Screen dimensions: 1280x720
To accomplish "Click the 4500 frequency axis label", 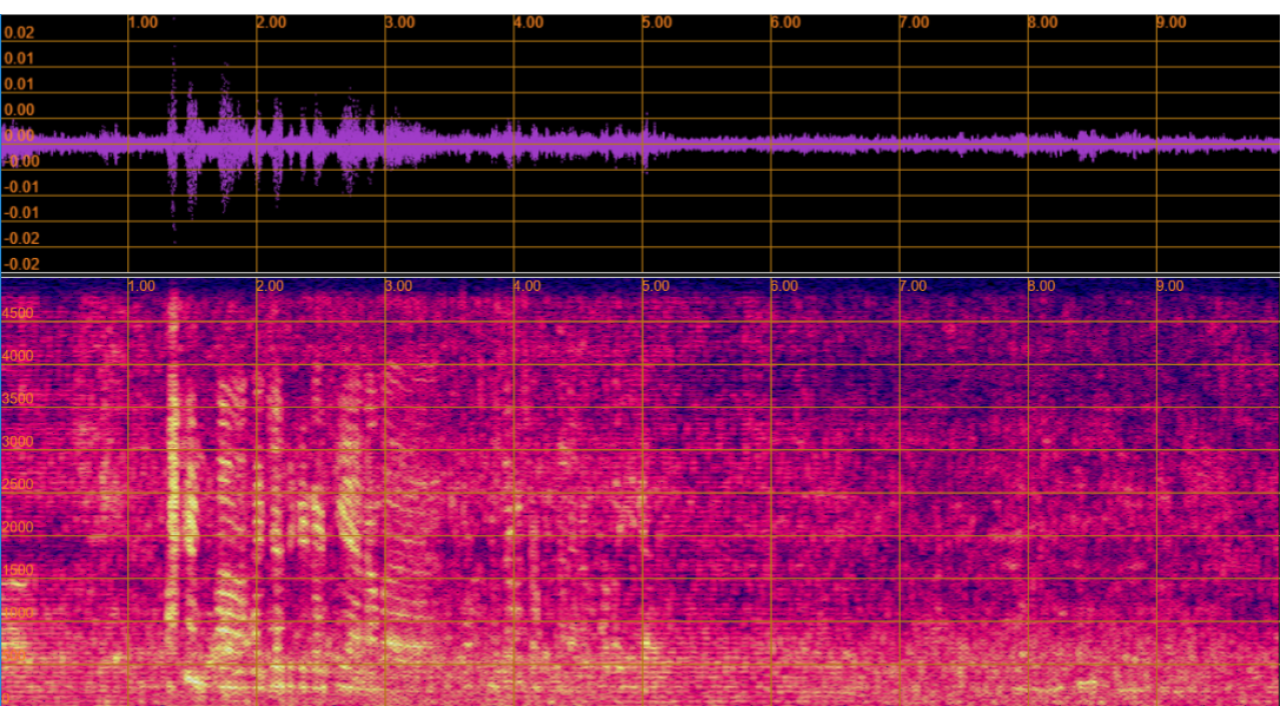I will pos(19,313).
